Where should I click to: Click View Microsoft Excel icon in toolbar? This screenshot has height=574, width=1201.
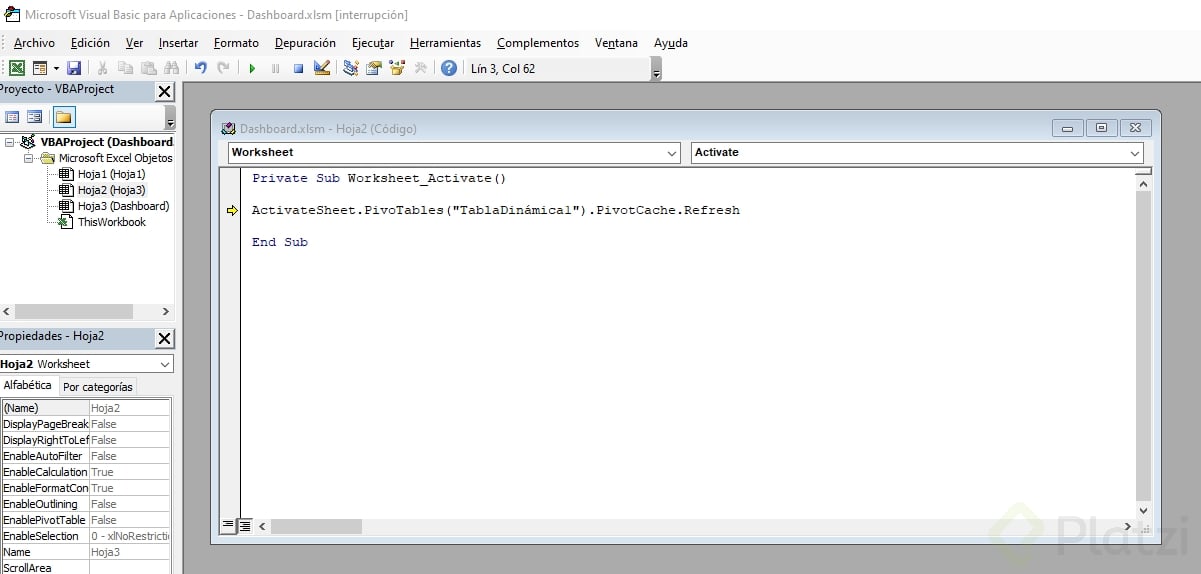pyautogui.click(x=17, y=68)
